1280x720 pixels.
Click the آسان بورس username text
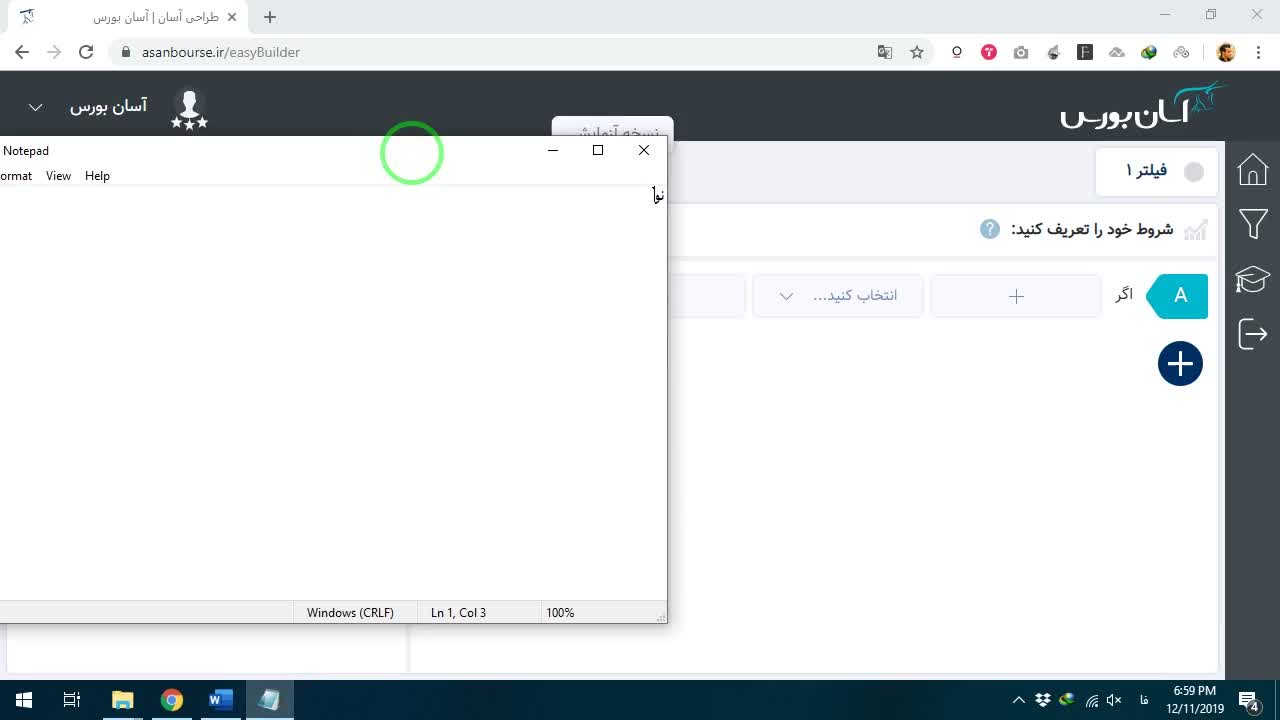tap(108, 106)
